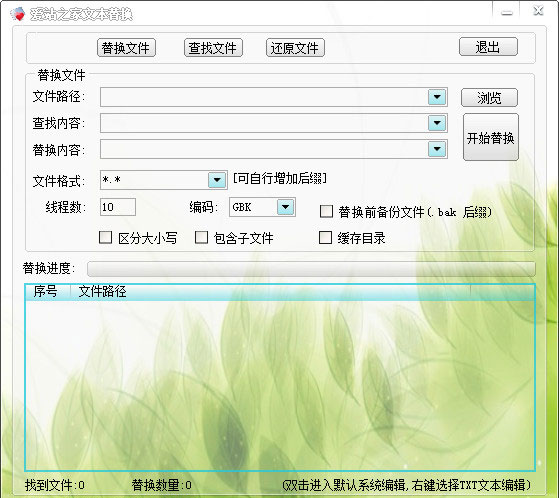Image resolution: width=559 pixels, height=498 pixels.
Task: Switch to 查找文件 tab button
Action: click(x=213, y=47)
